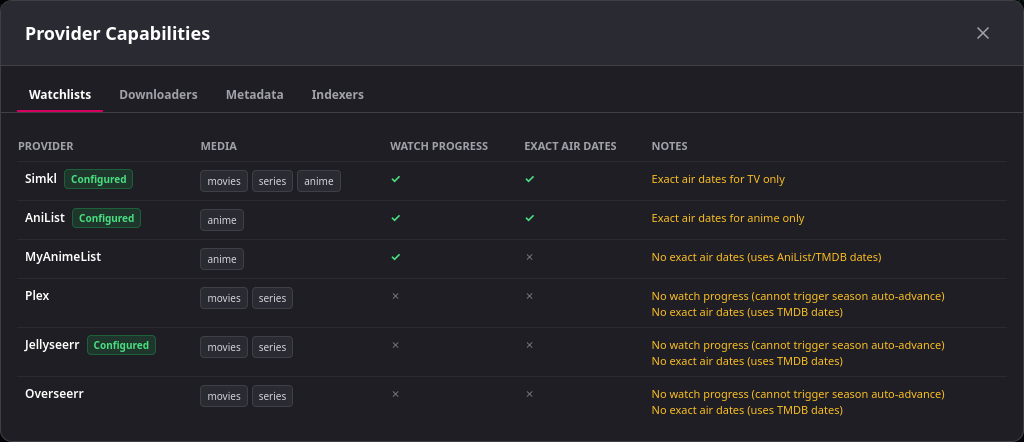Click the anime tag in Simkl row

pos(319,181)
